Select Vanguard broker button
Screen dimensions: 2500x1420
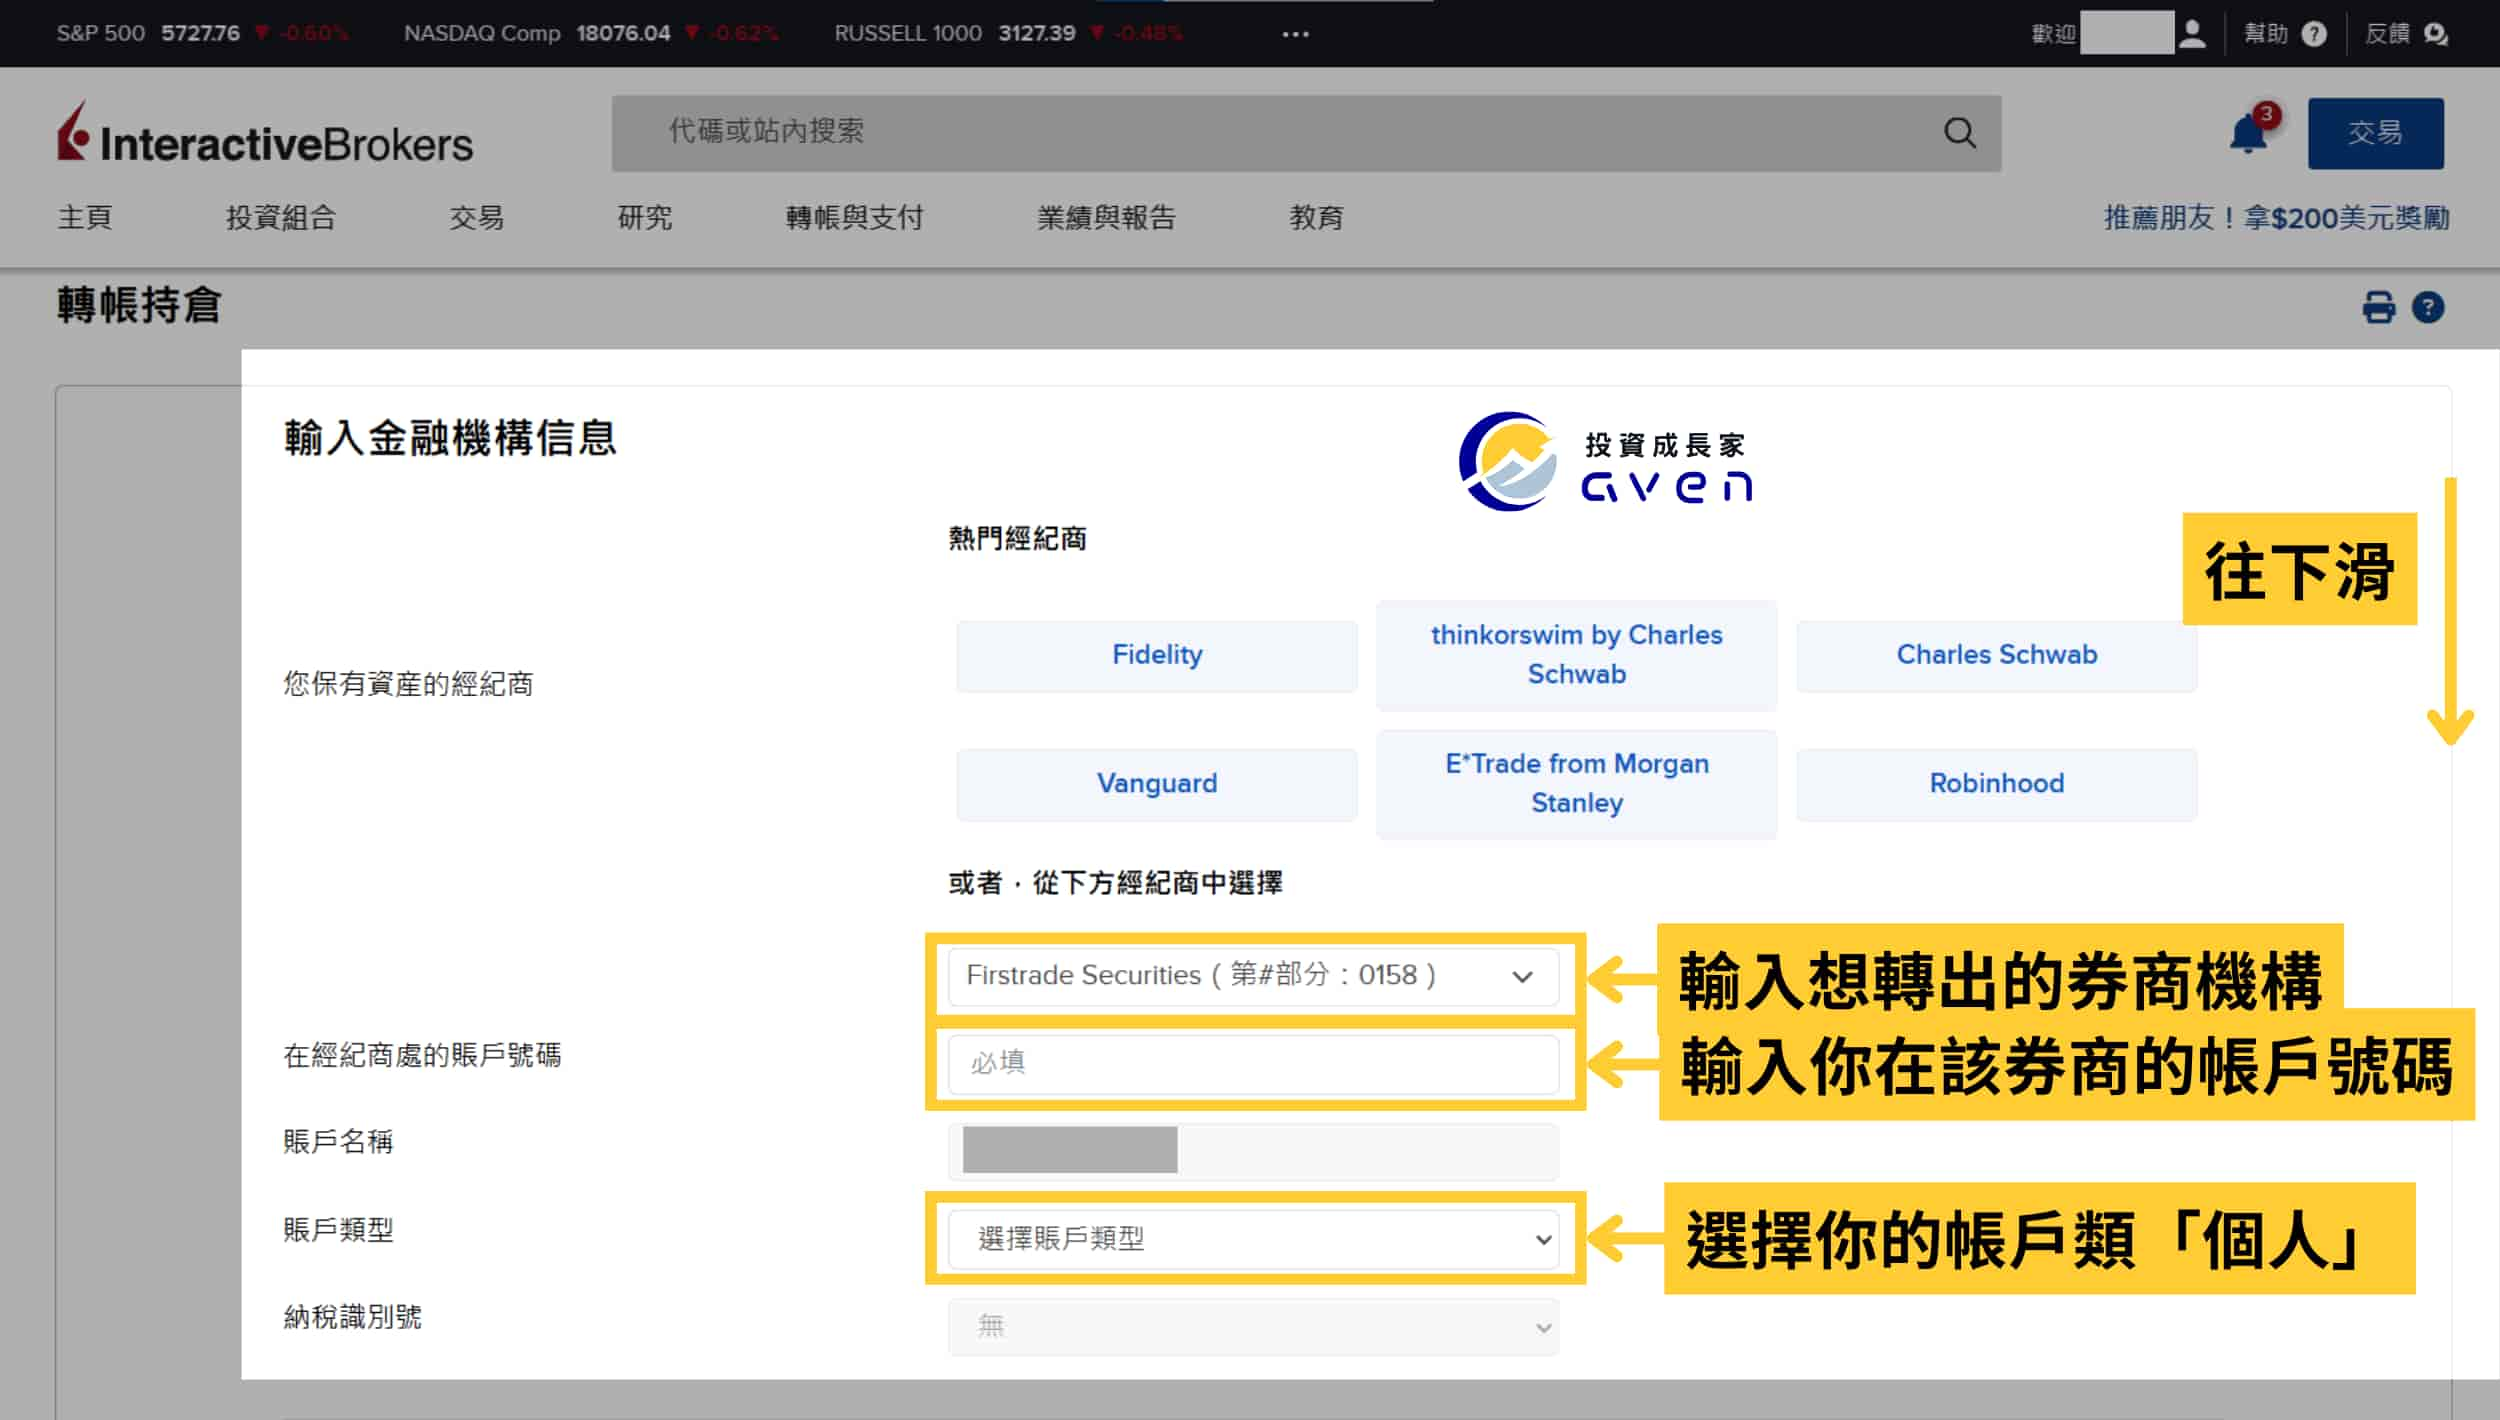[x=1157, y=784]
